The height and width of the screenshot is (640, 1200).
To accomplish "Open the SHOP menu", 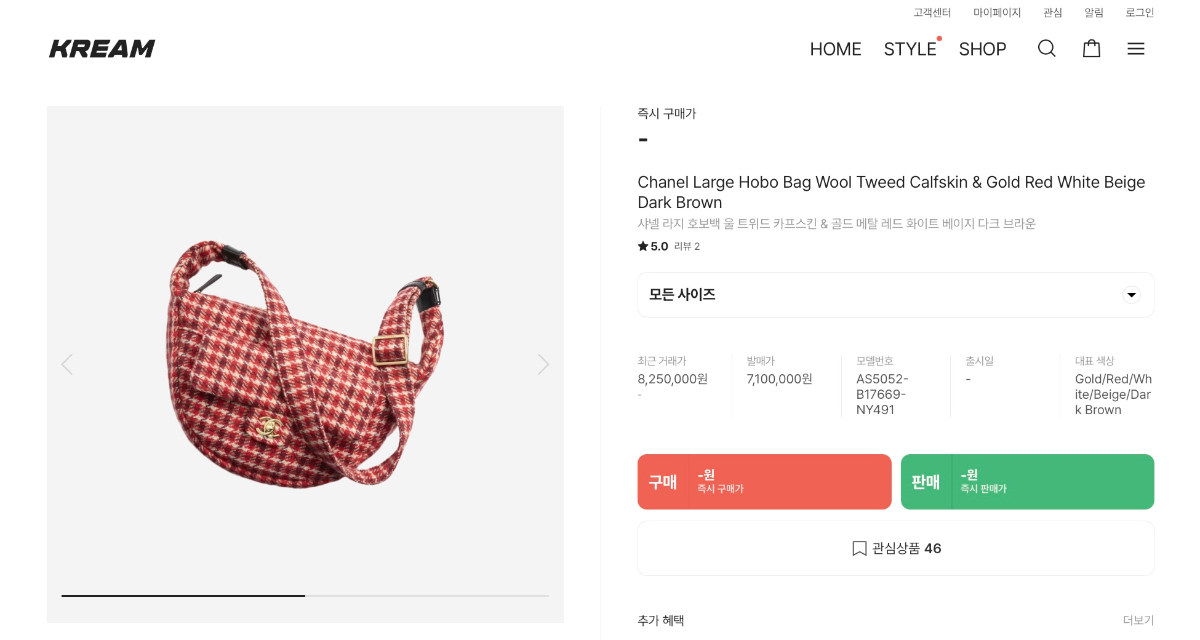I will (982, 49).
